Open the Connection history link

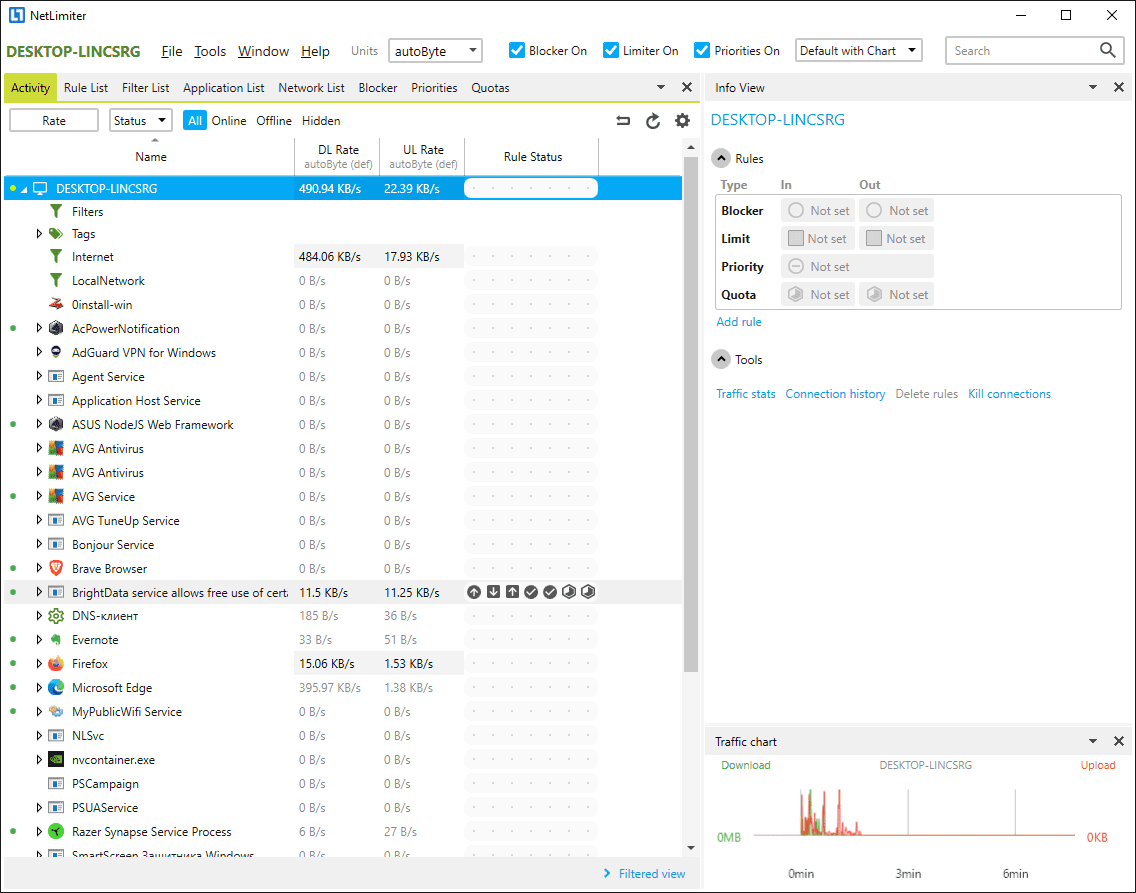coord(835,394)
